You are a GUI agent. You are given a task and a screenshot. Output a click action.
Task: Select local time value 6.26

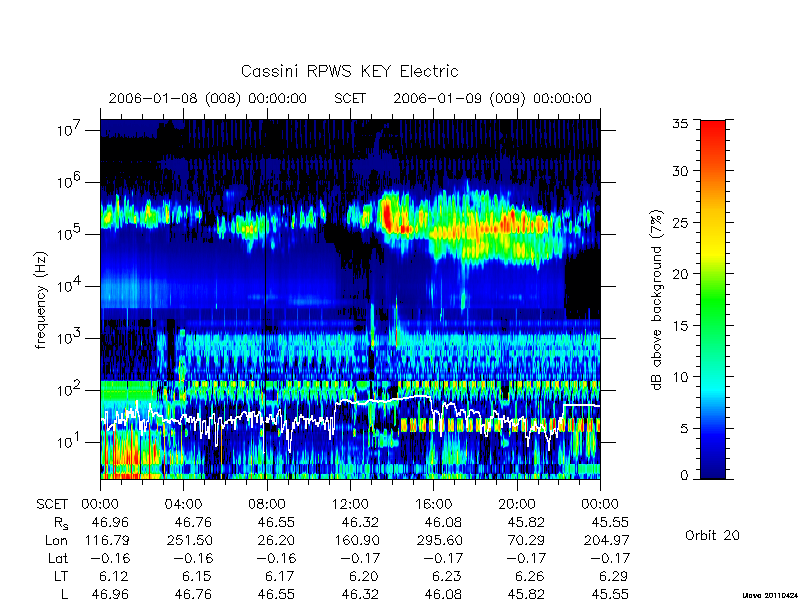coord(530,577)
